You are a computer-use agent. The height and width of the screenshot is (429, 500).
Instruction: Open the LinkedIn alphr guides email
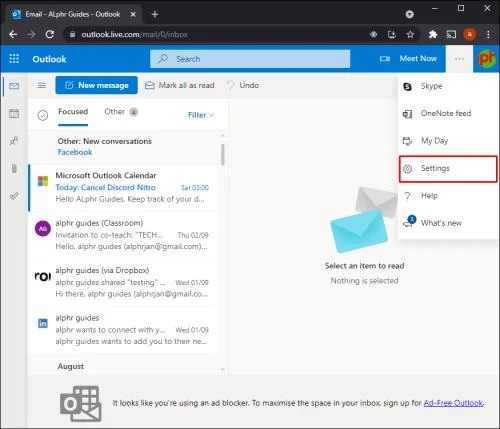pos(123,330)
